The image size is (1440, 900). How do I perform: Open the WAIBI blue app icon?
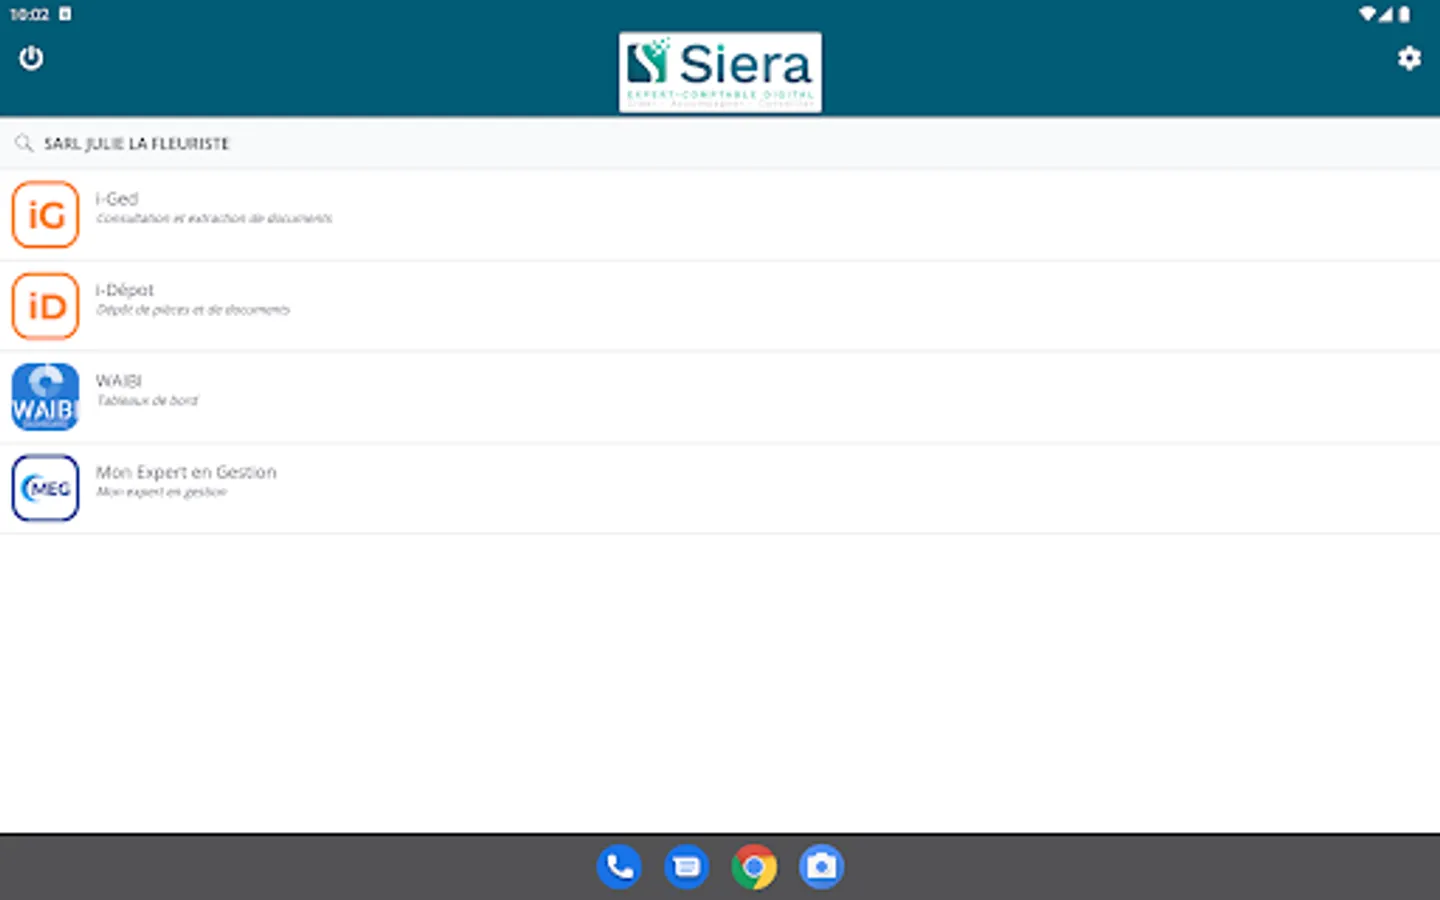tap(45, 397)
